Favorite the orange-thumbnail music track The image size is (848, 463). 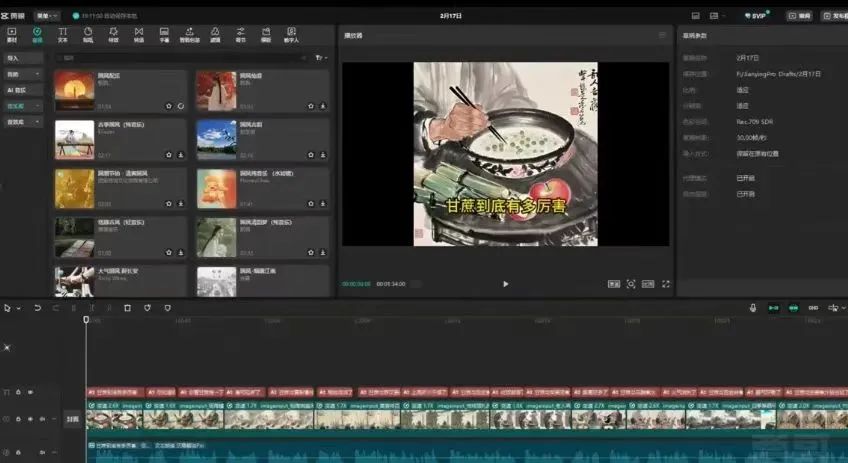tap(311, 204)
